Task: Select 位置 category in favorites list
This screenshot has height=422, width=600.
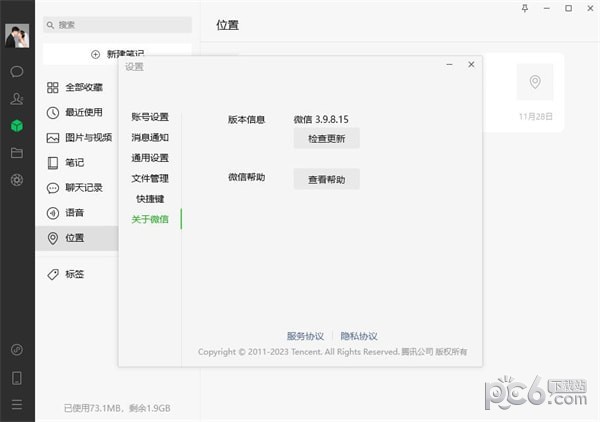Action: (77, 238)
